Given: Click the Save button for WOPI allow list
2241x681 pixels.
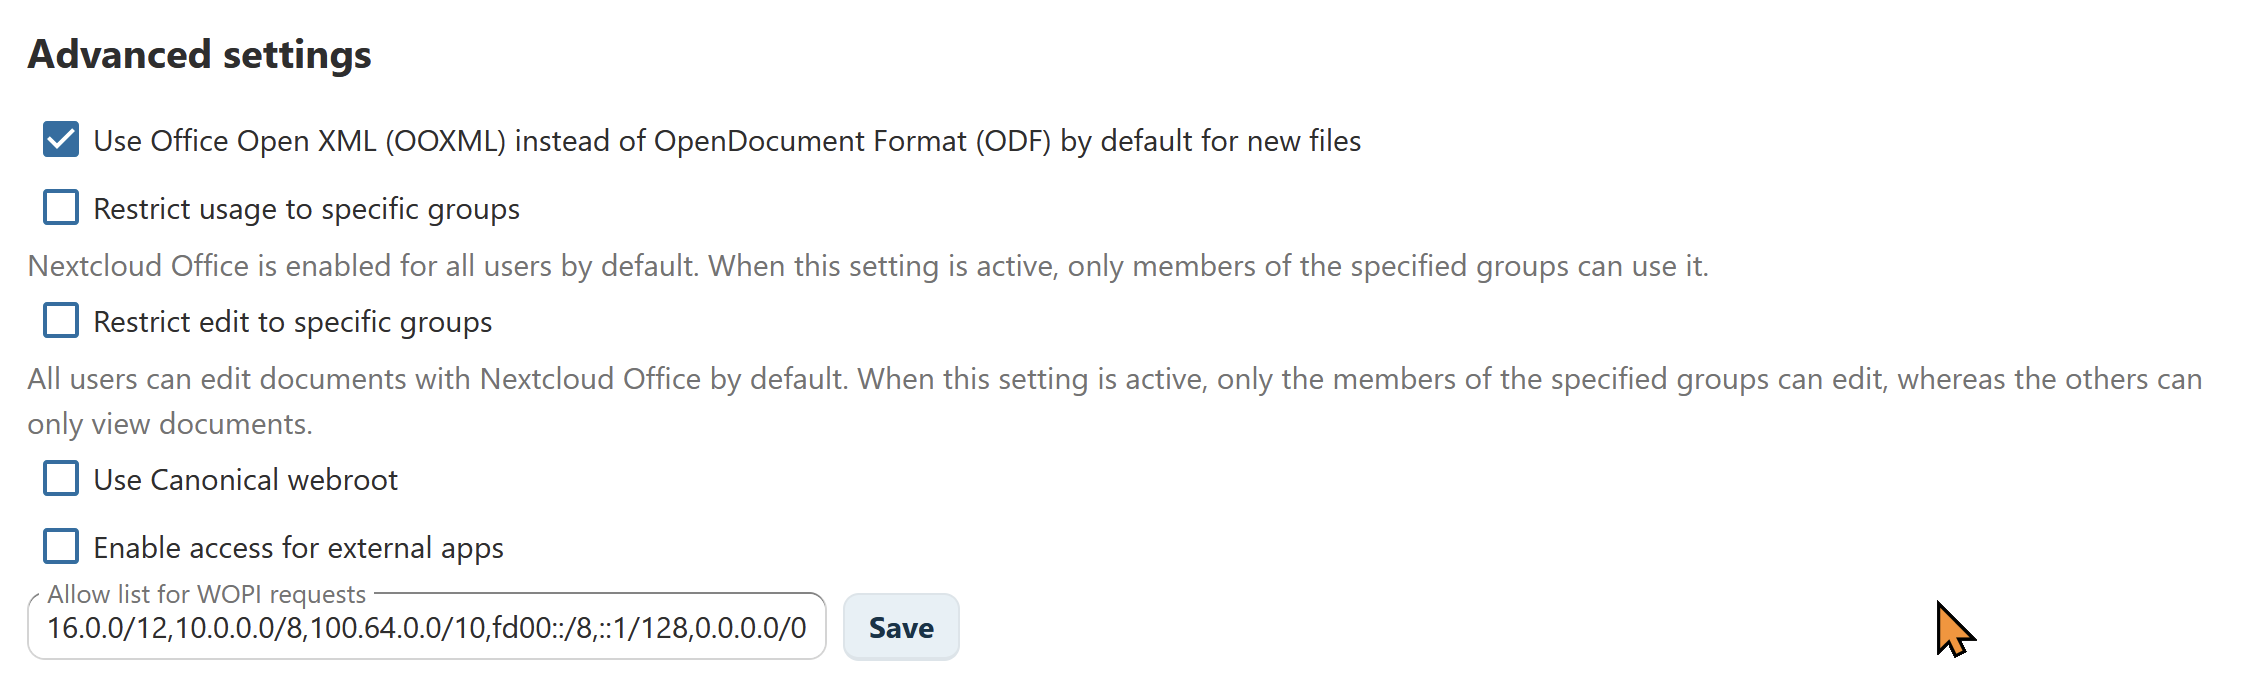Looking at the screenshot, I should (x=900, y=628).
